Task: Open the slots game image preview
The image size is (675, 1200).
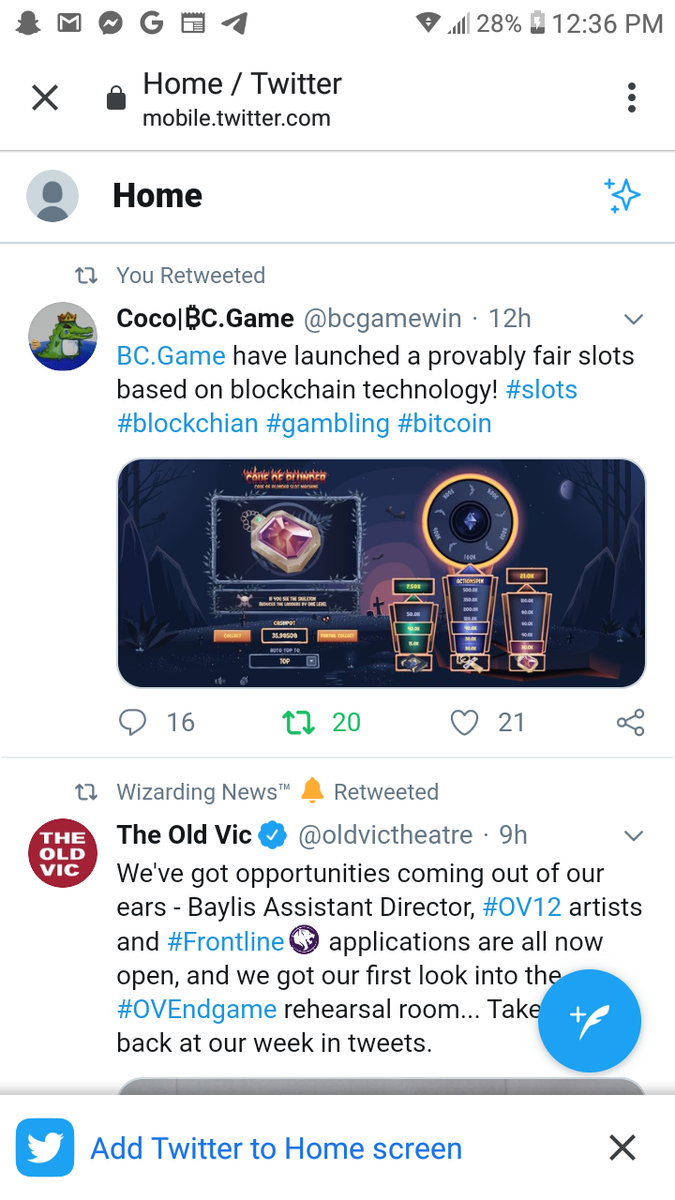Action: pyautogui.click(x=381, y=573)
